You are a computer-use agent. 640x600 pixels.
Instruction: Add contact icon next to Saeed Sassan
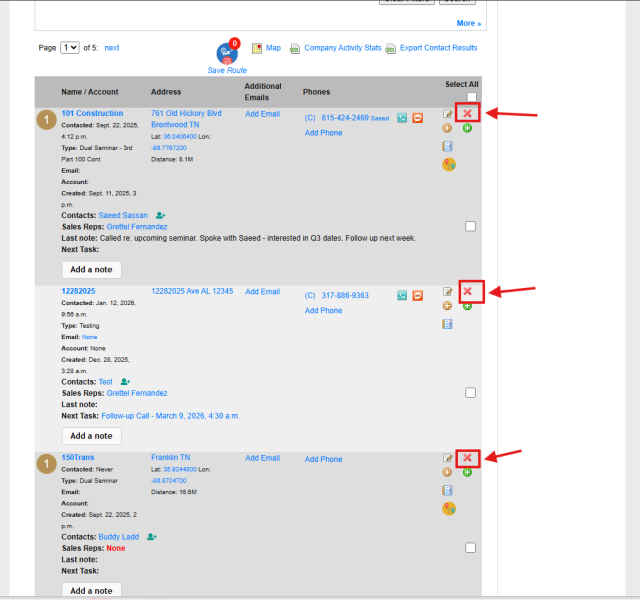pos(160,215)
